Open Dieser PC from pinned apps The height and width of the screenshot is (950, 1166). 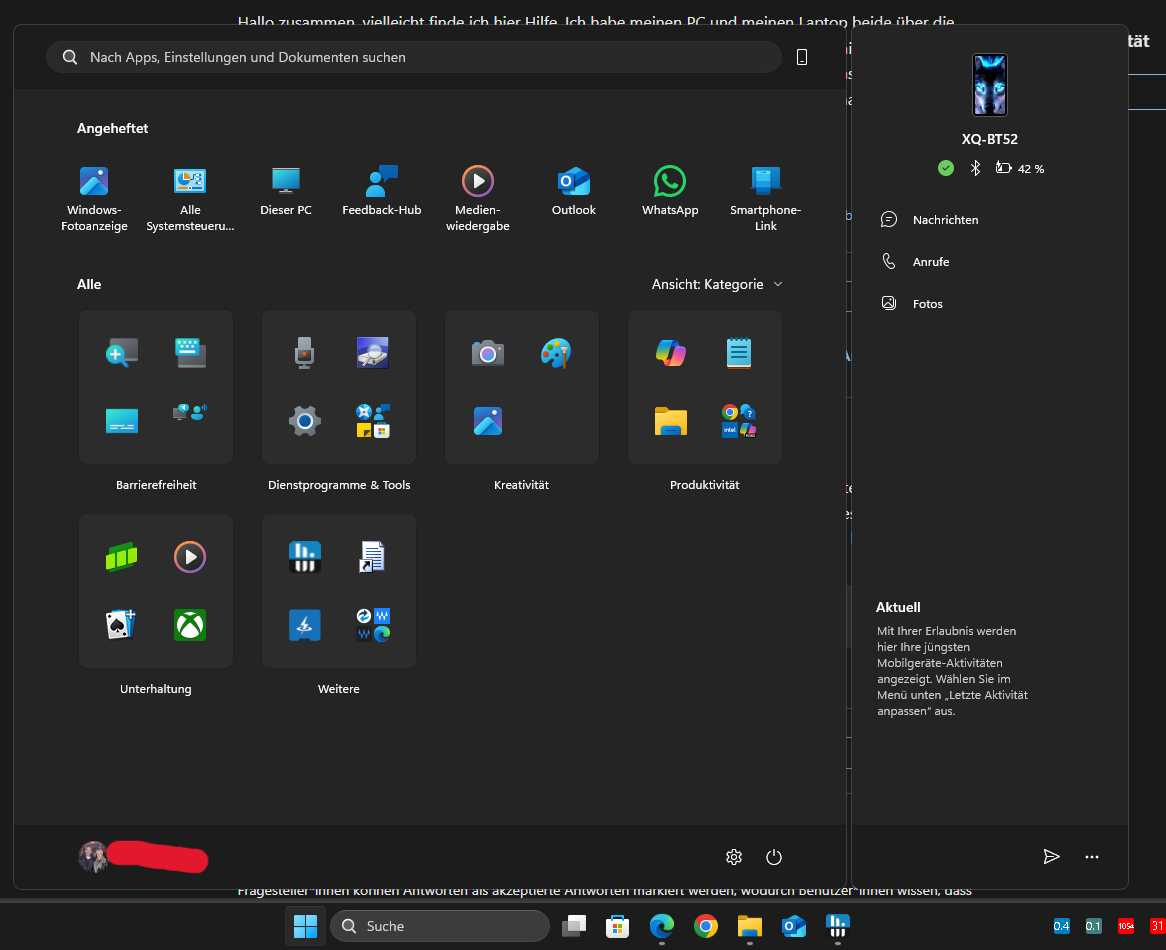(x=286, y=191)
